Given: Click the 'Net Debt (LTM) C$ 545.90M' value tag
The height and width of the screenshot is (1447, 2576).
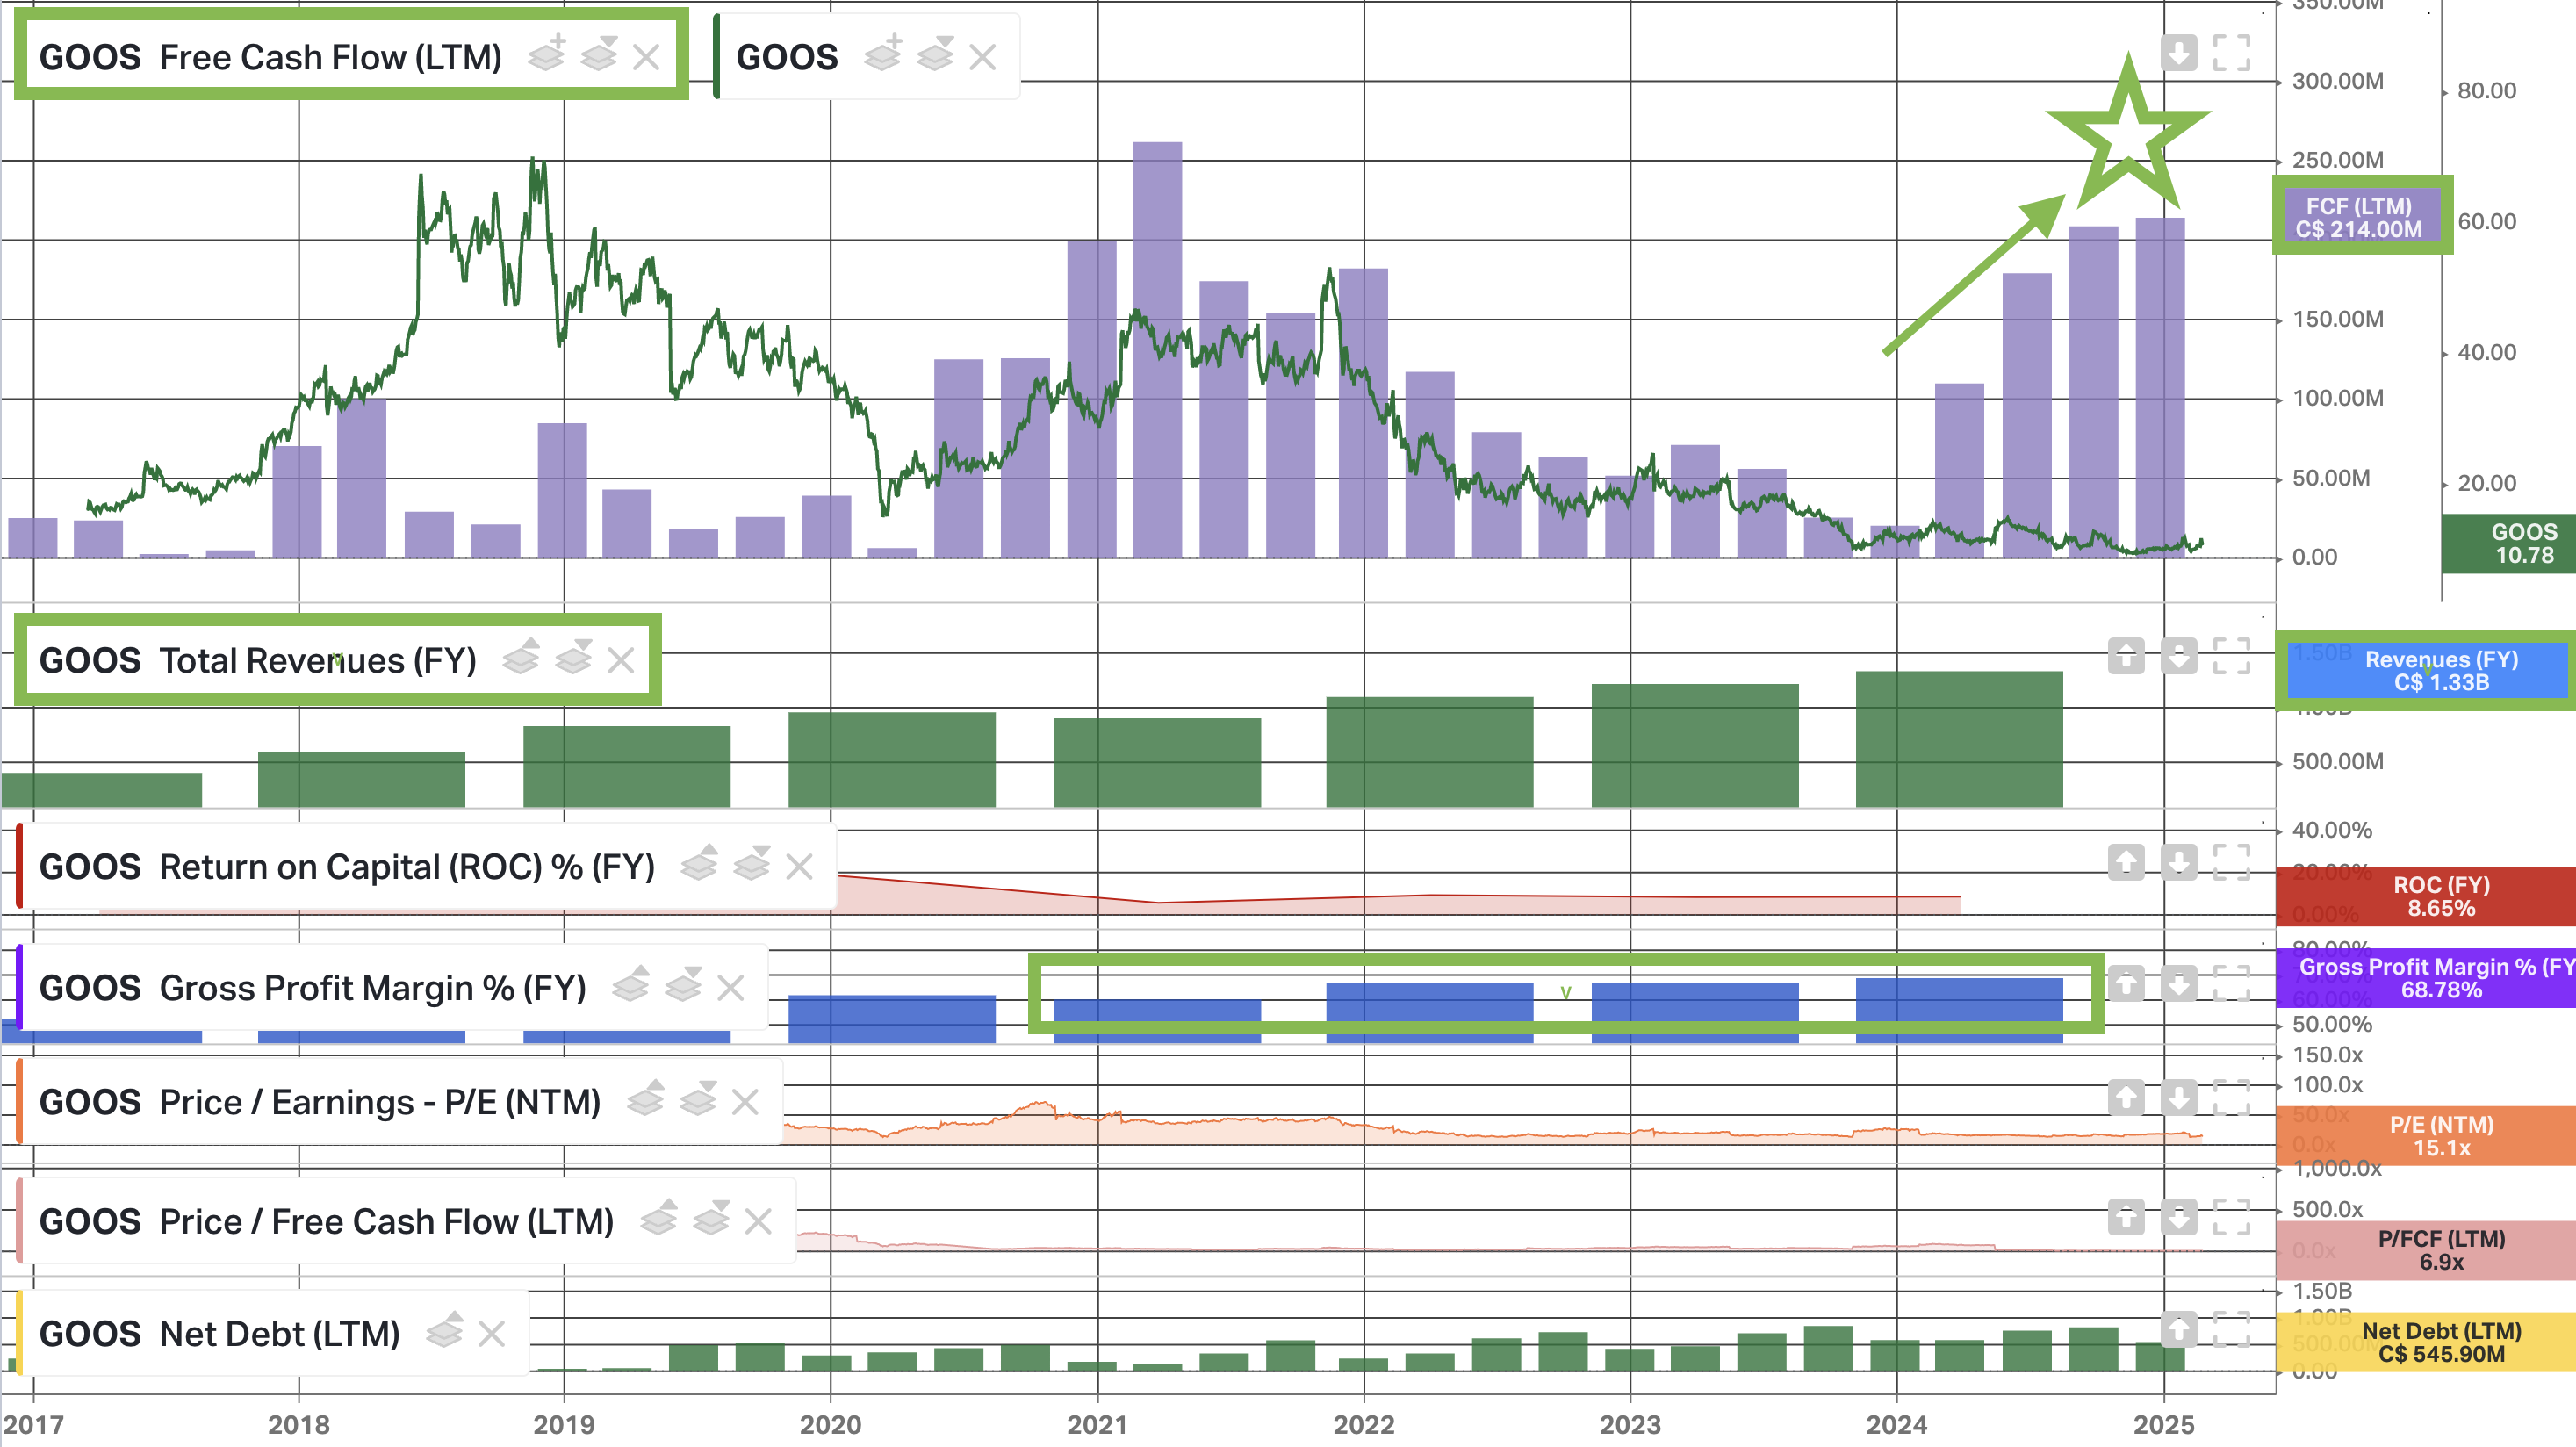Looking at the screenshot, I should pos(2426,1342).
